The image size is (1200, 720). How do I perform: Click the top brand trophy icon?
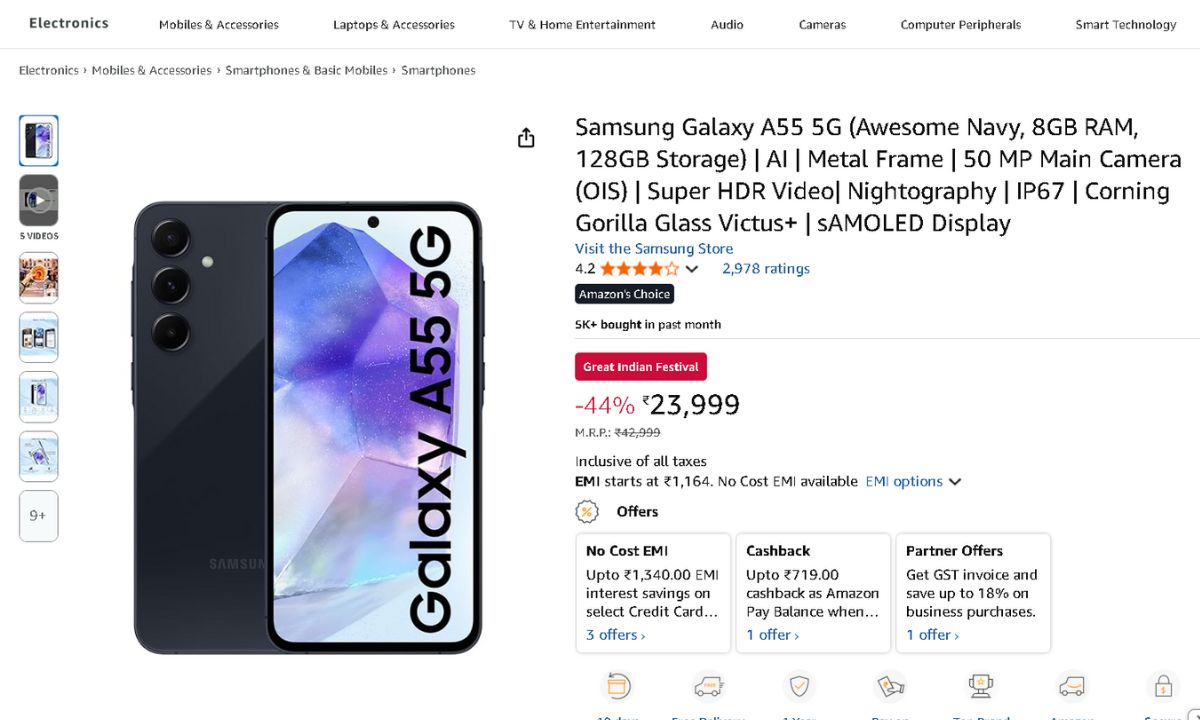981,686
